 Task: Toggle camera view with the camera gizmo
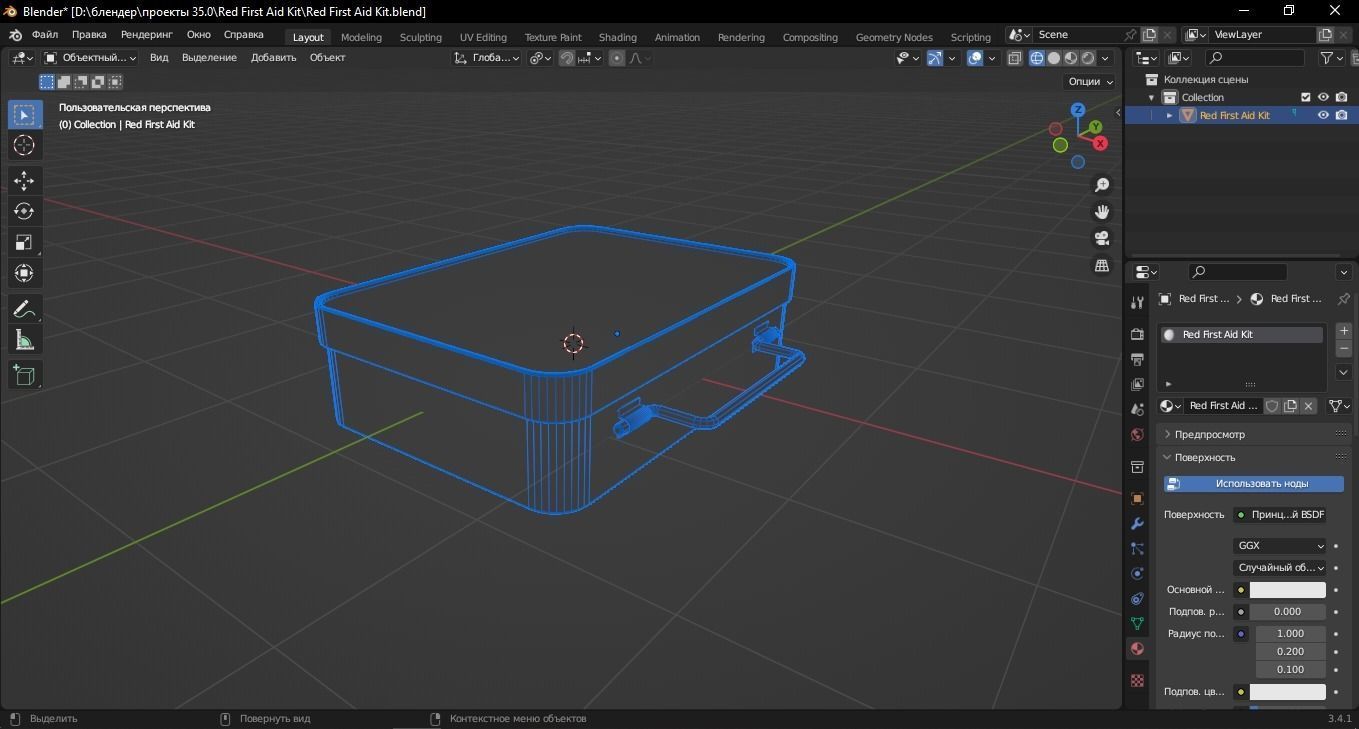pyautogui.click(x=1102, y=239)
